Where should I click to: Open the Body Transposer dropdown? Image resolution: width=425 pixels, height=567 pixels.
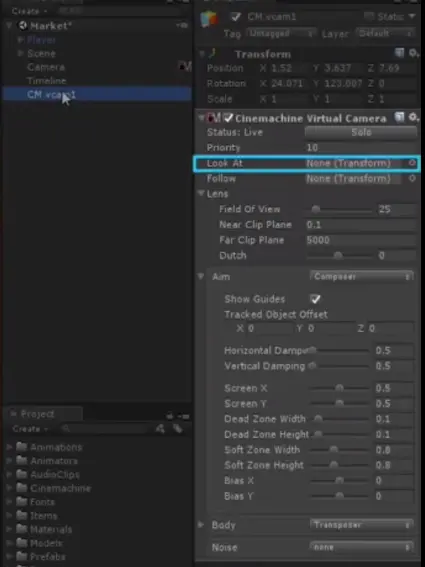point(362,525)
